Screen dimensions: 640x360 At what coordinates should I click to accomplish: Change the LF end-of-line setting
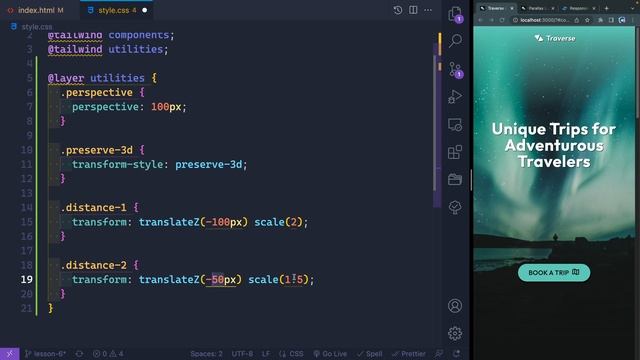click(266, 354)
